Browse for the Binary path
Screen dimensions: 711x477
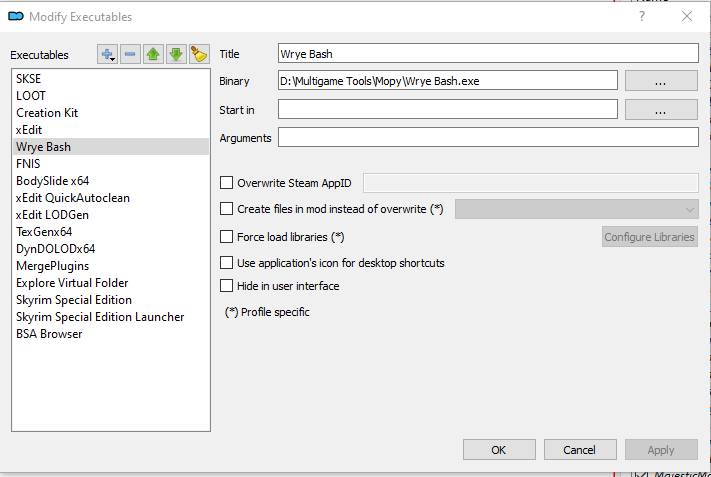tap(661, 81)
